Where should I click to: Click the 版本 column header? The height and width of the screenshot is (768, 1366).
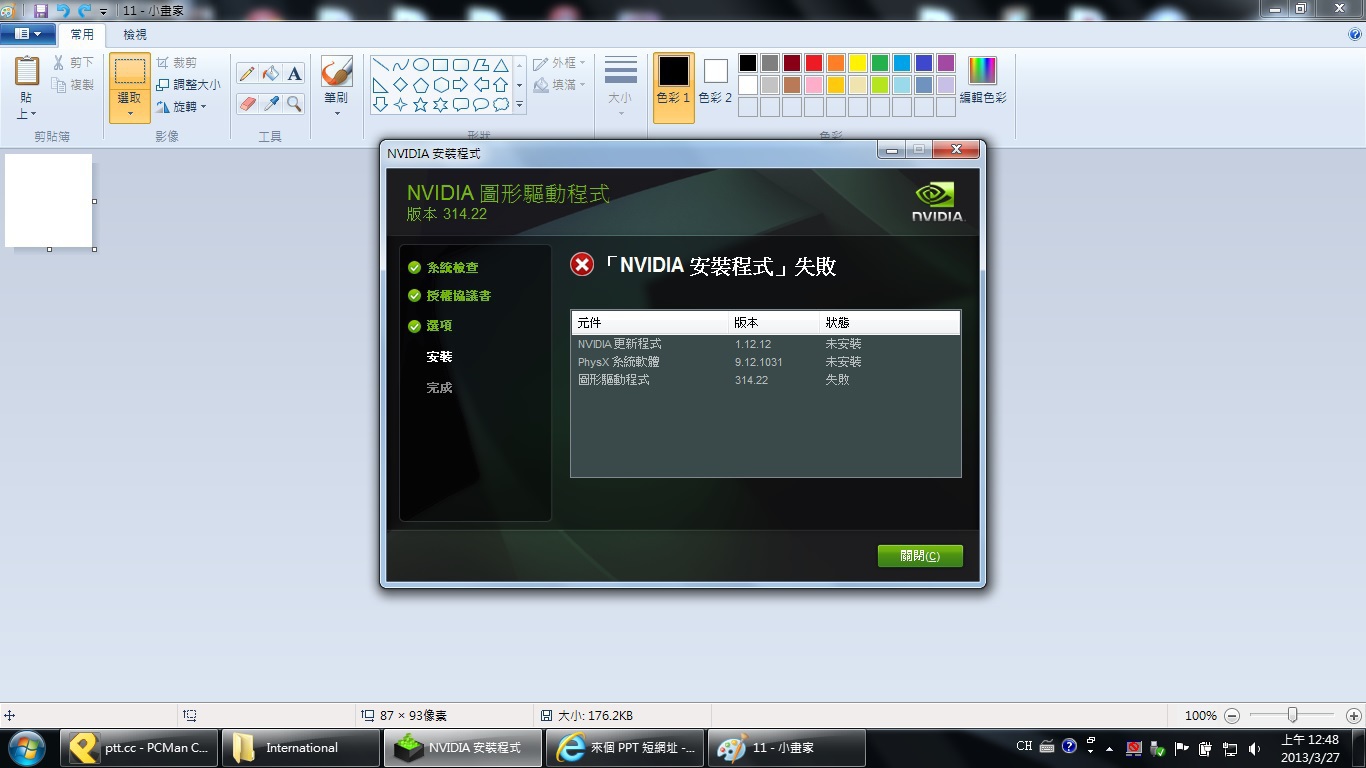(773, 323)
